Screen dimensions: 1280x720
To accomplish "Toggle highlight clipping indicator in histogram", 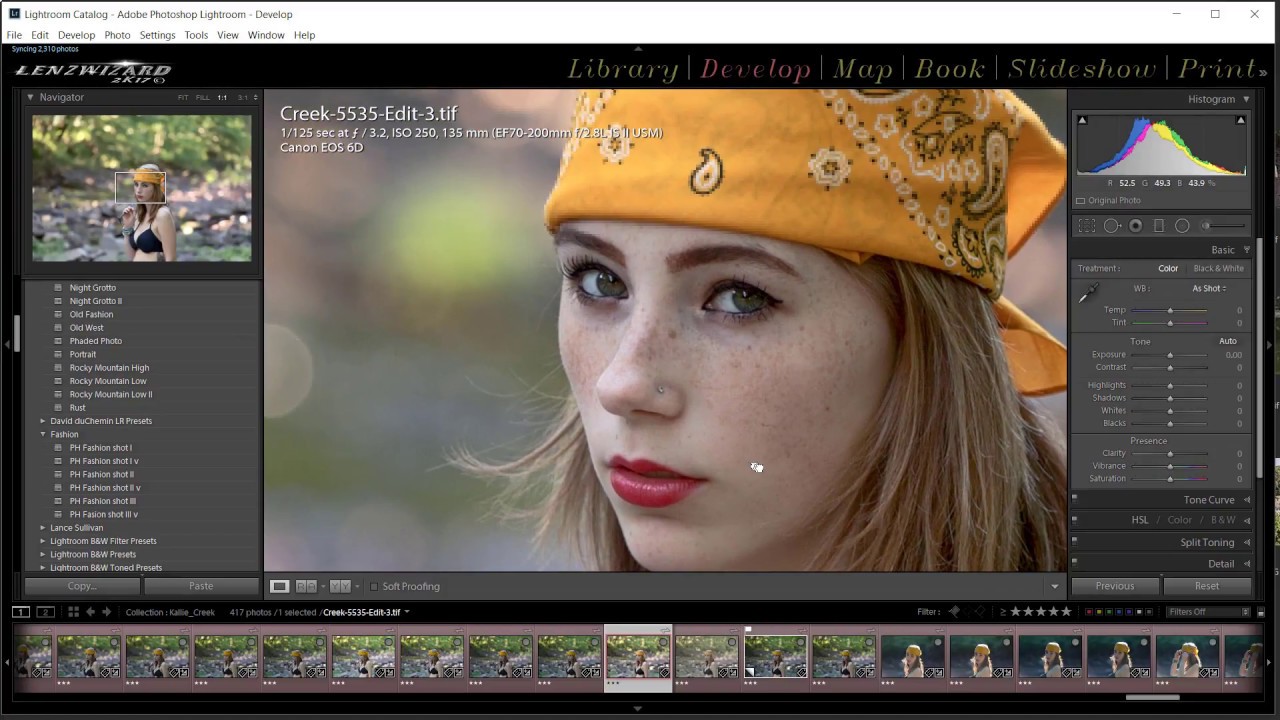I will [1241, 120].
